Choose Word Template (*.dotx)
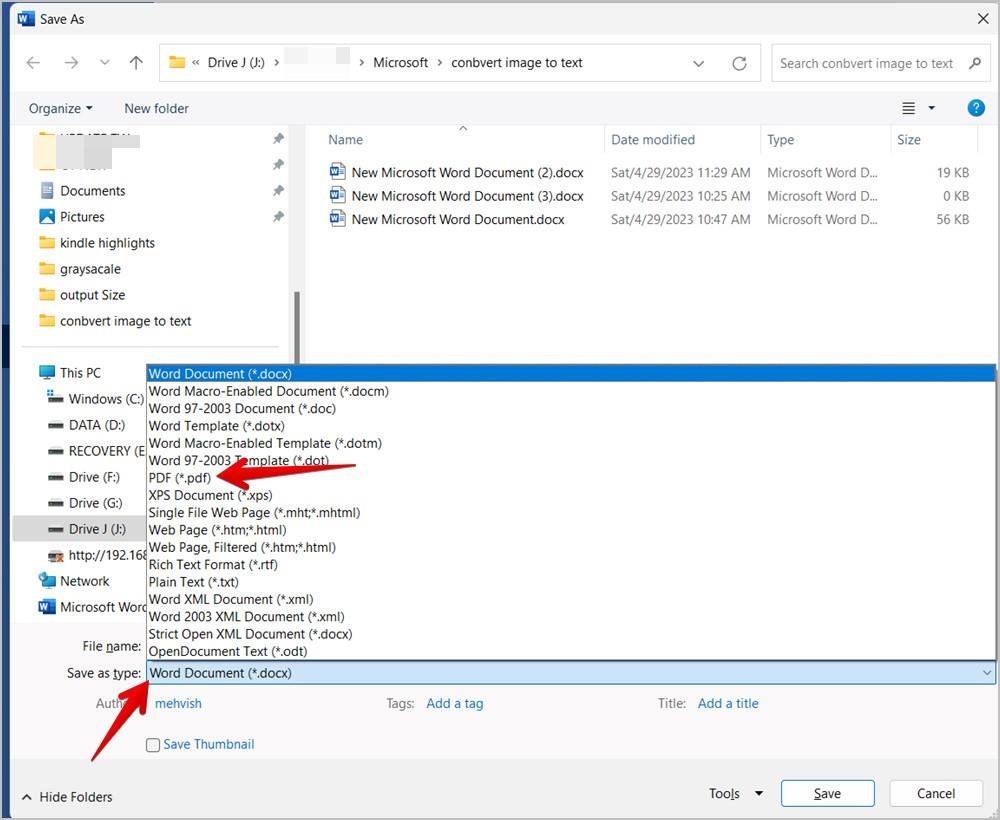Screen dimensions: 1000x820 pos(571,426)
